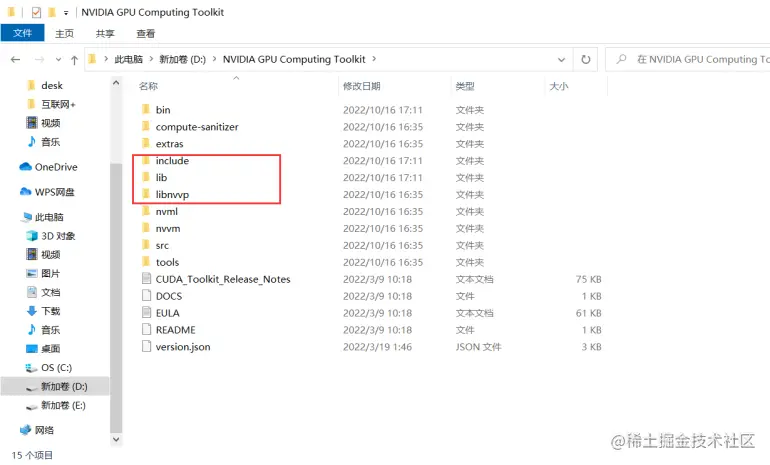
Task: Expand chevron after NVIDIA GPU Computing Toolkit breadcrumb
Action: pos(374,59)
